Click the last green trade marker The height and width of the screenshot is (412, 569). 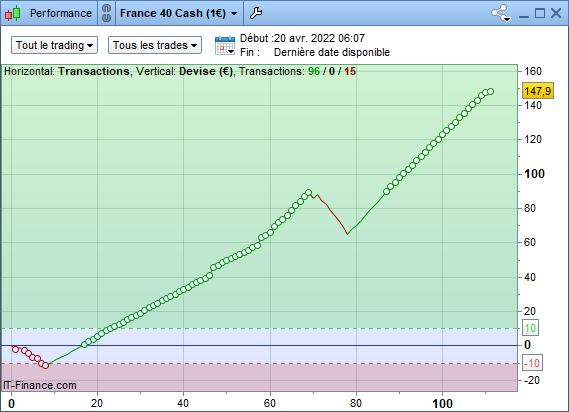491,91
